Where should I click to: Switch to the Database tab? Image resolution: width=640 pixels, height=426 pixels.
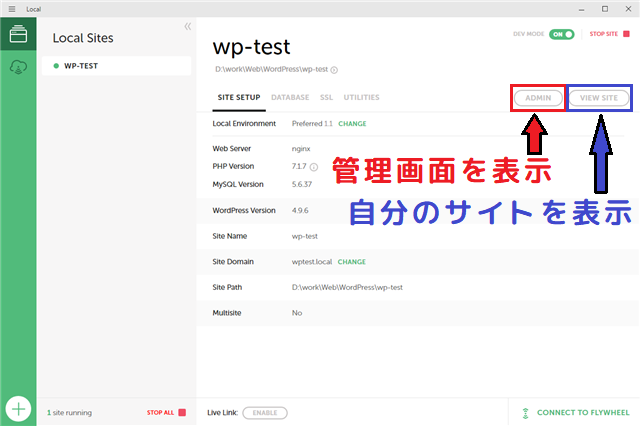click(x=290, y=98)
